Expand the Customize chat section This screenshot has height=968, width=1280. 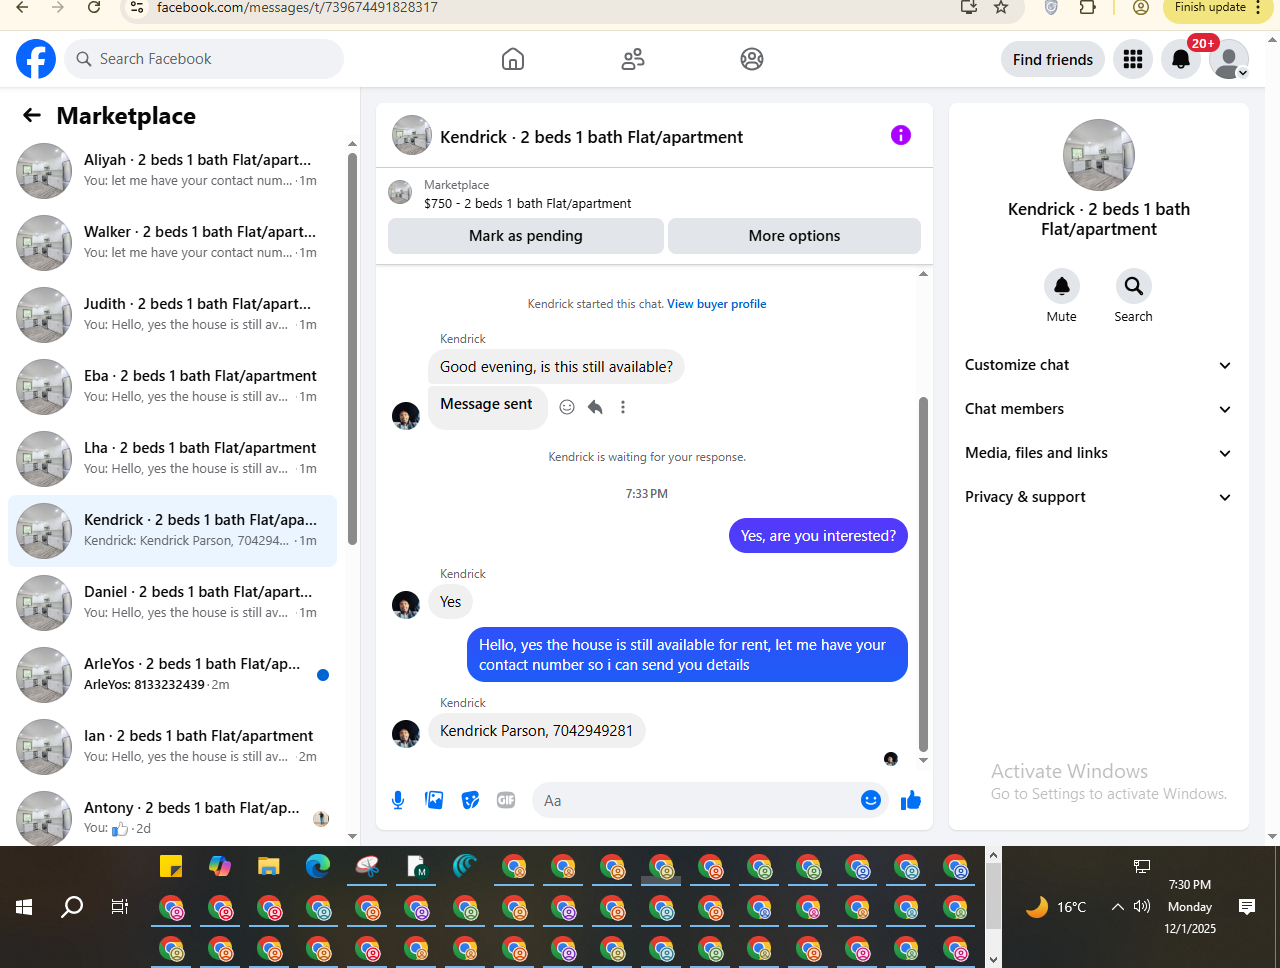(1098, 365)
